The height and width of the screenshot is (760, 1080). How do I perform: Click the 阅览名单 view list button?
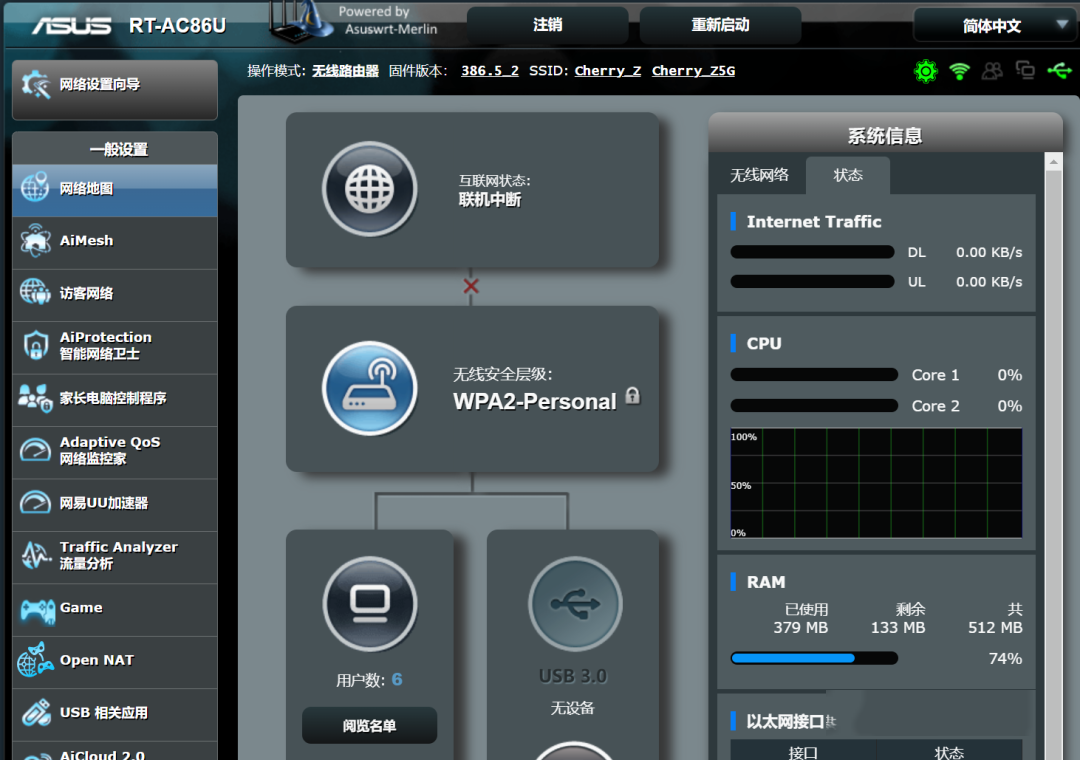369,726
